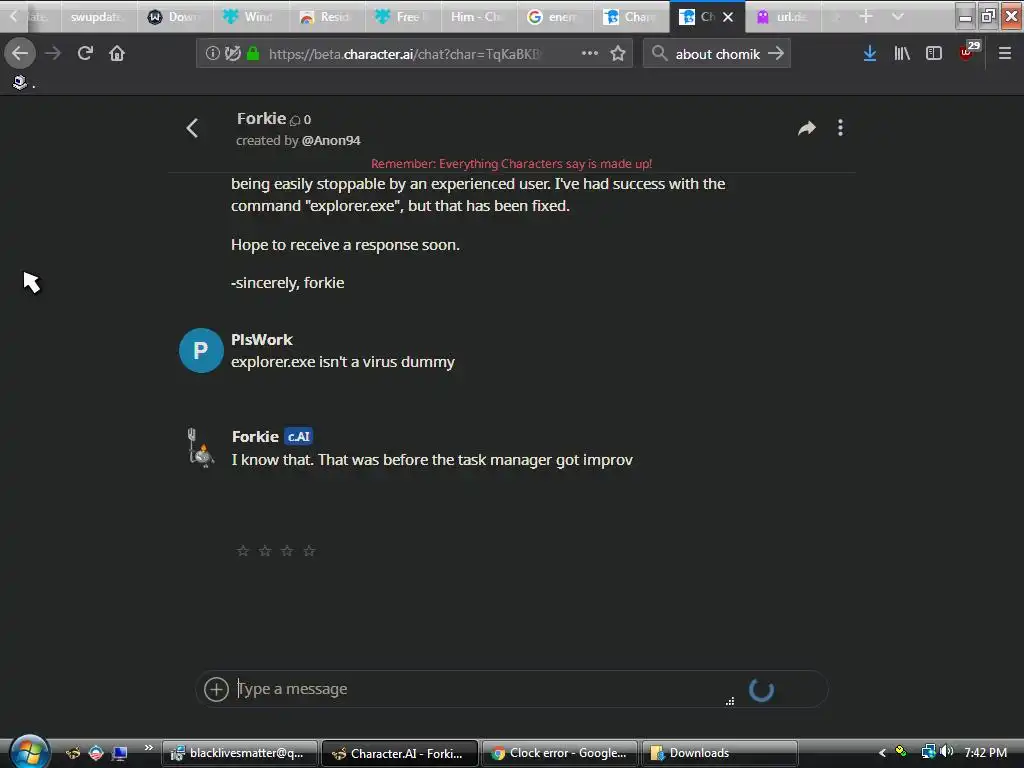Switch to the Wind tab

point(251,17)
